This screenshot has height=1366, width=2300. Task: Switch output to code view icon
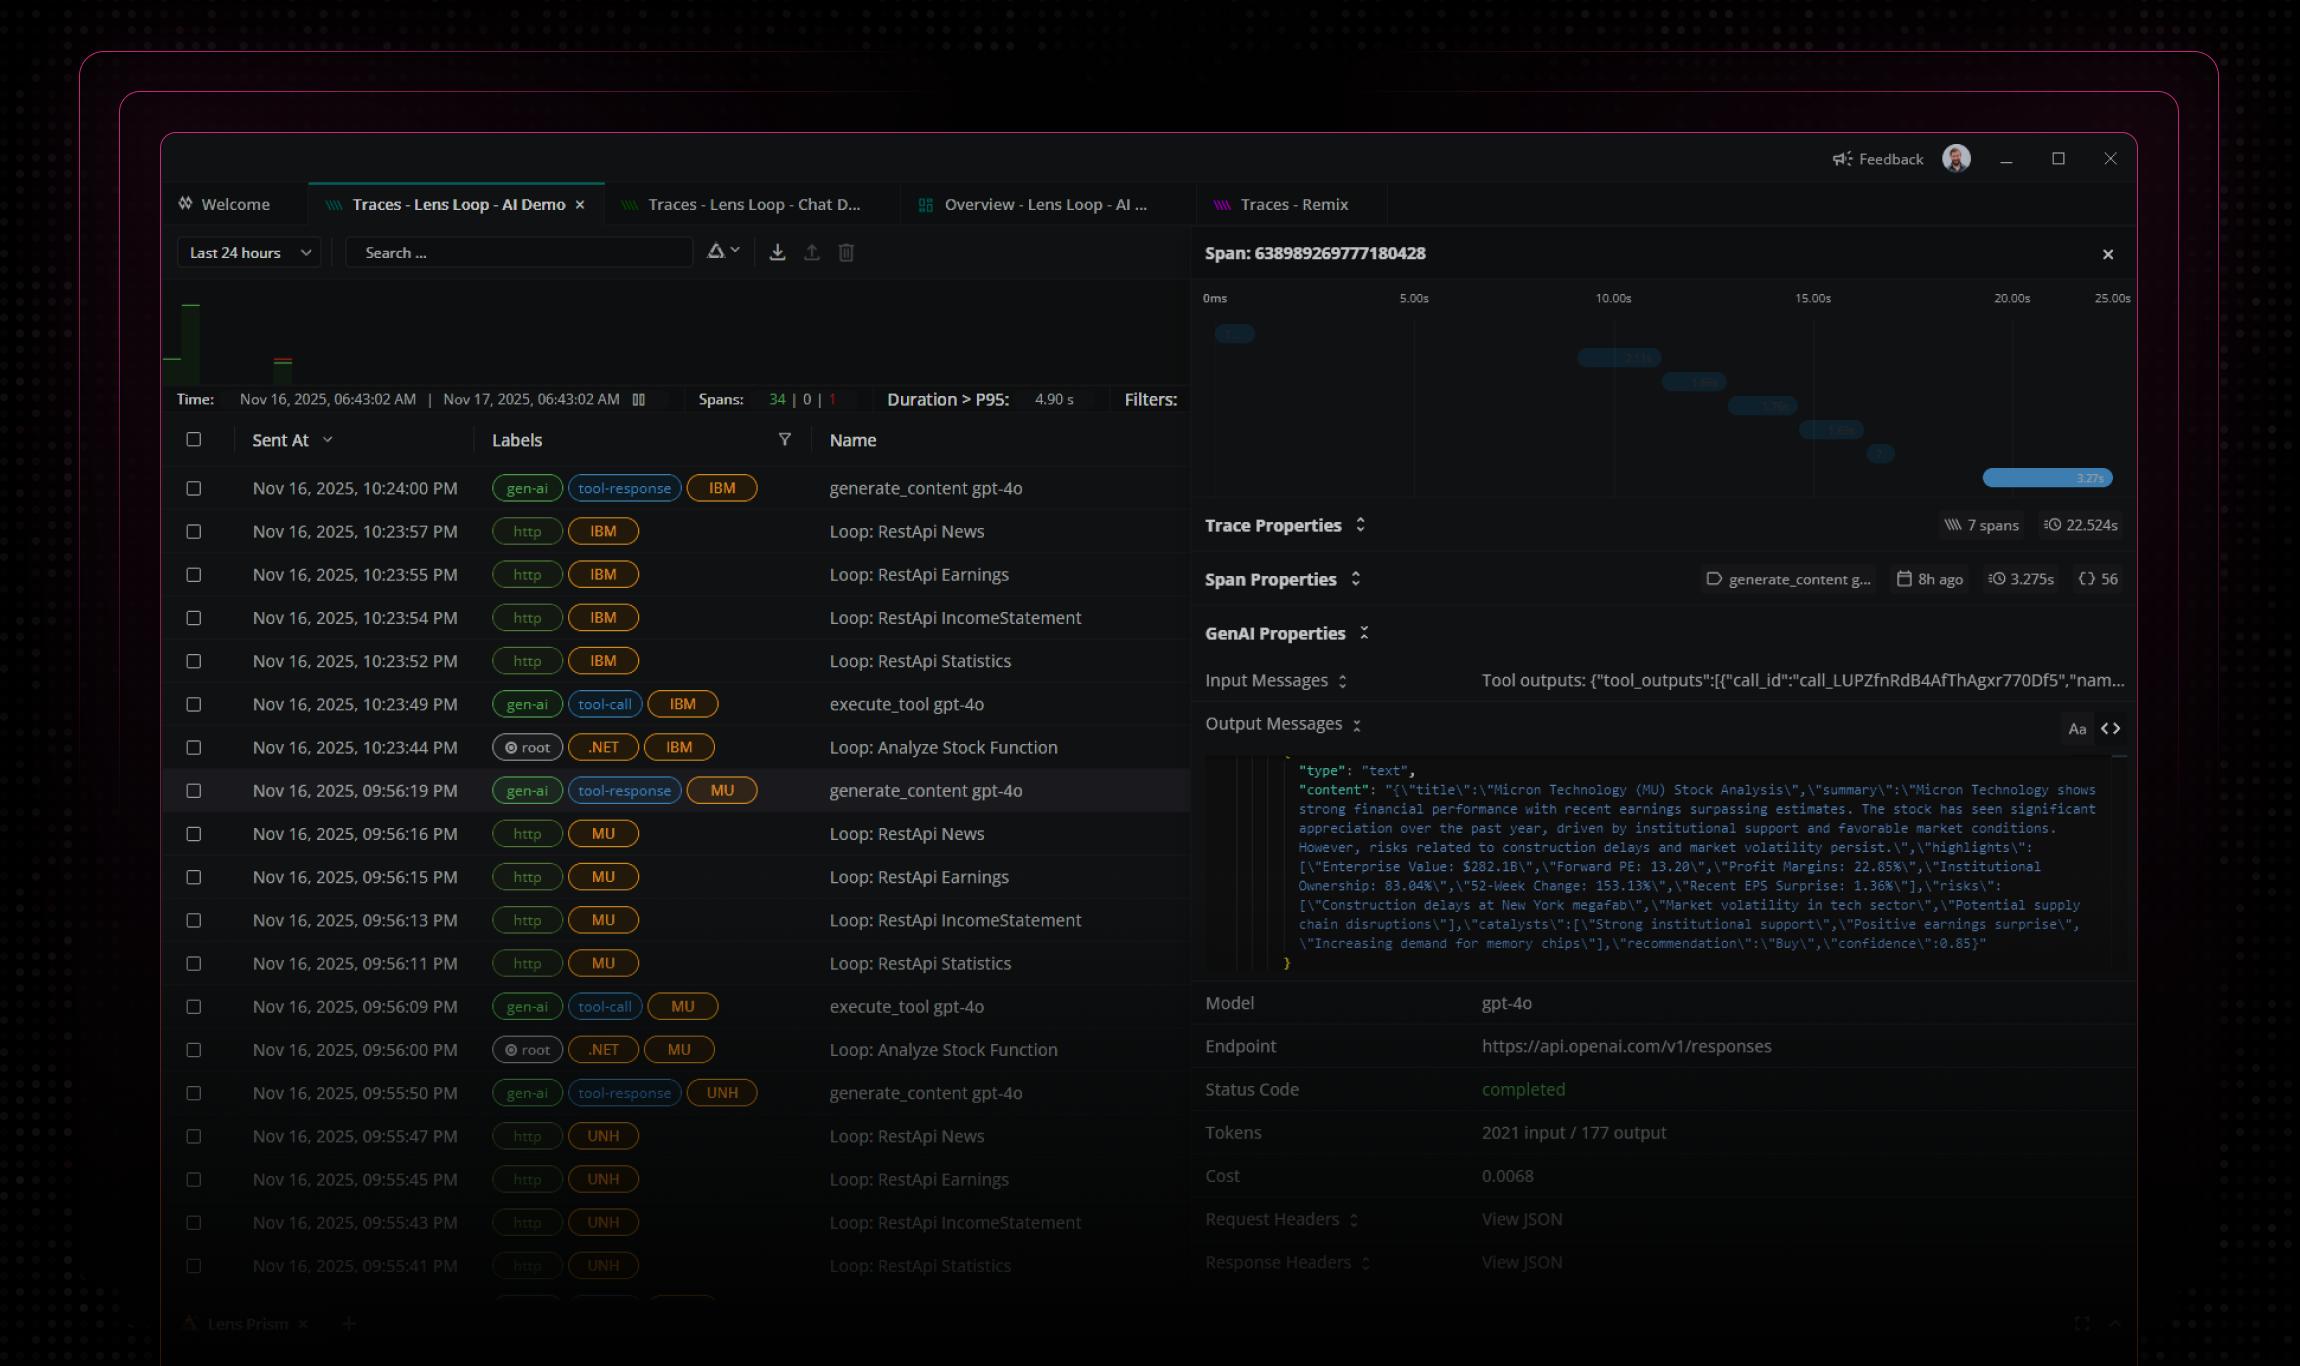click(x=2110, y=729)
